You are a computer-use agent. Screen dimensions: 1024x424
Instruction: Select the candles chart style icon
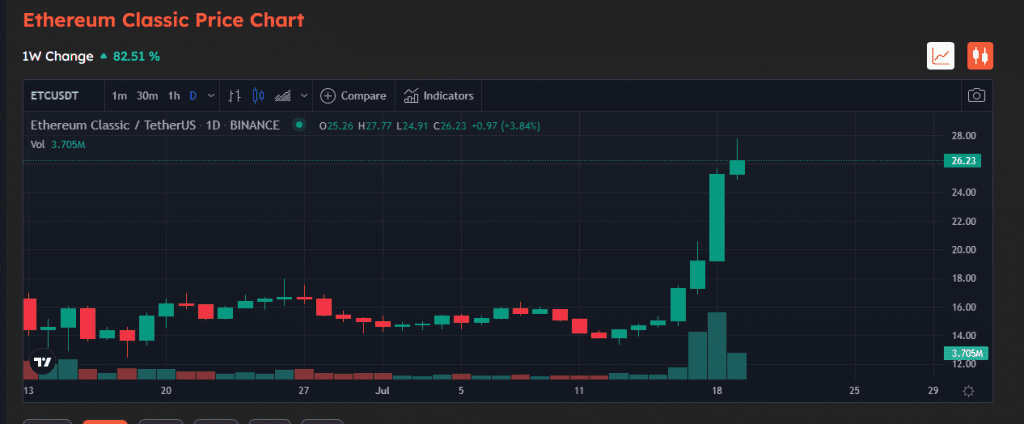point(258,96)
